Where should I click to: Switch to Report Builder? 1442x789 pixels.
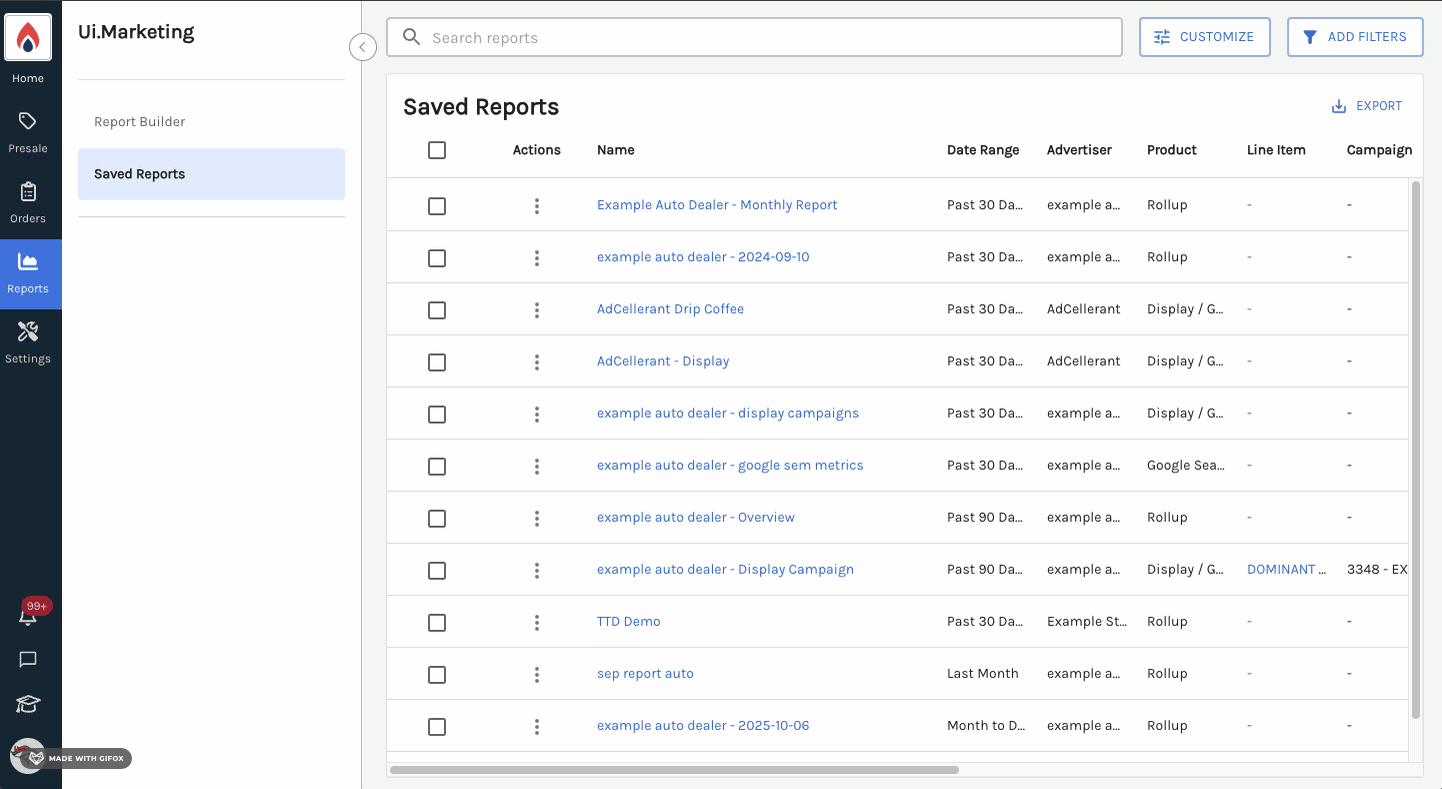point(138,121)
